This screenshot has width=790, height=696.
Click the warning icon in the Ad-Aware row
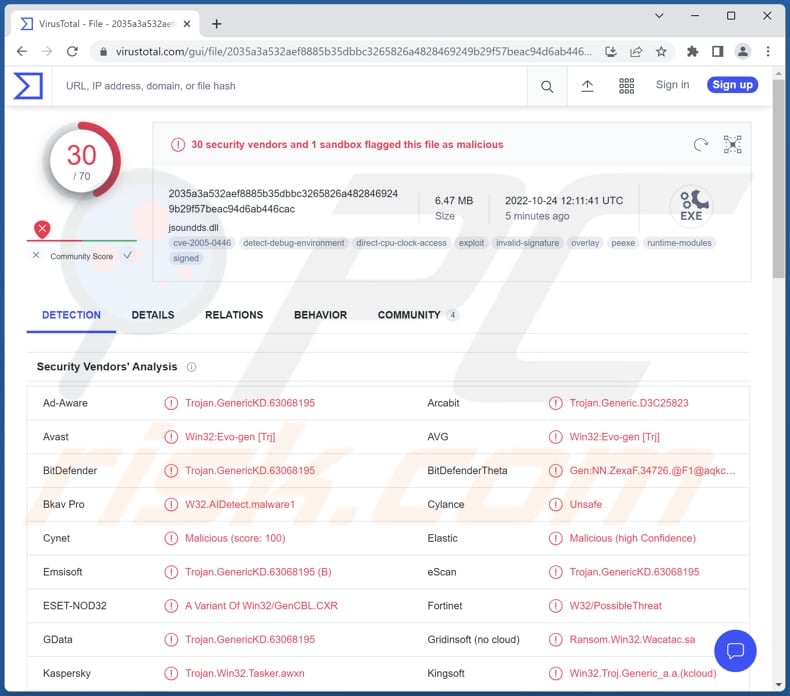click(x=171, y=403)
